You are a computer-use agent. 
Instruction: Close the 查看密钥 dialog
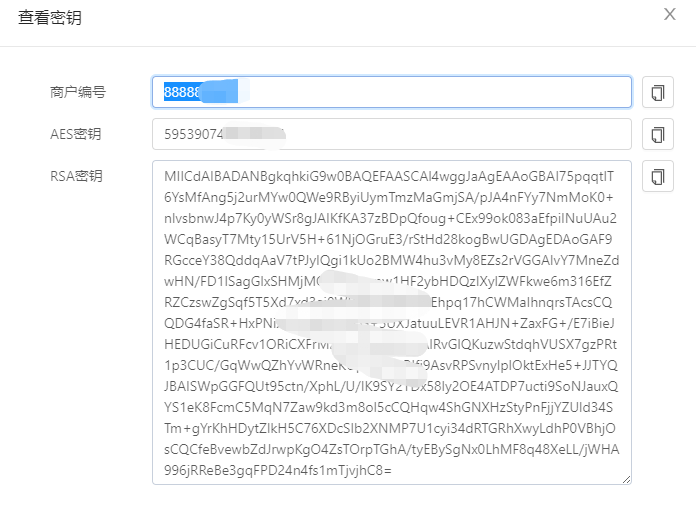point(669,14)
